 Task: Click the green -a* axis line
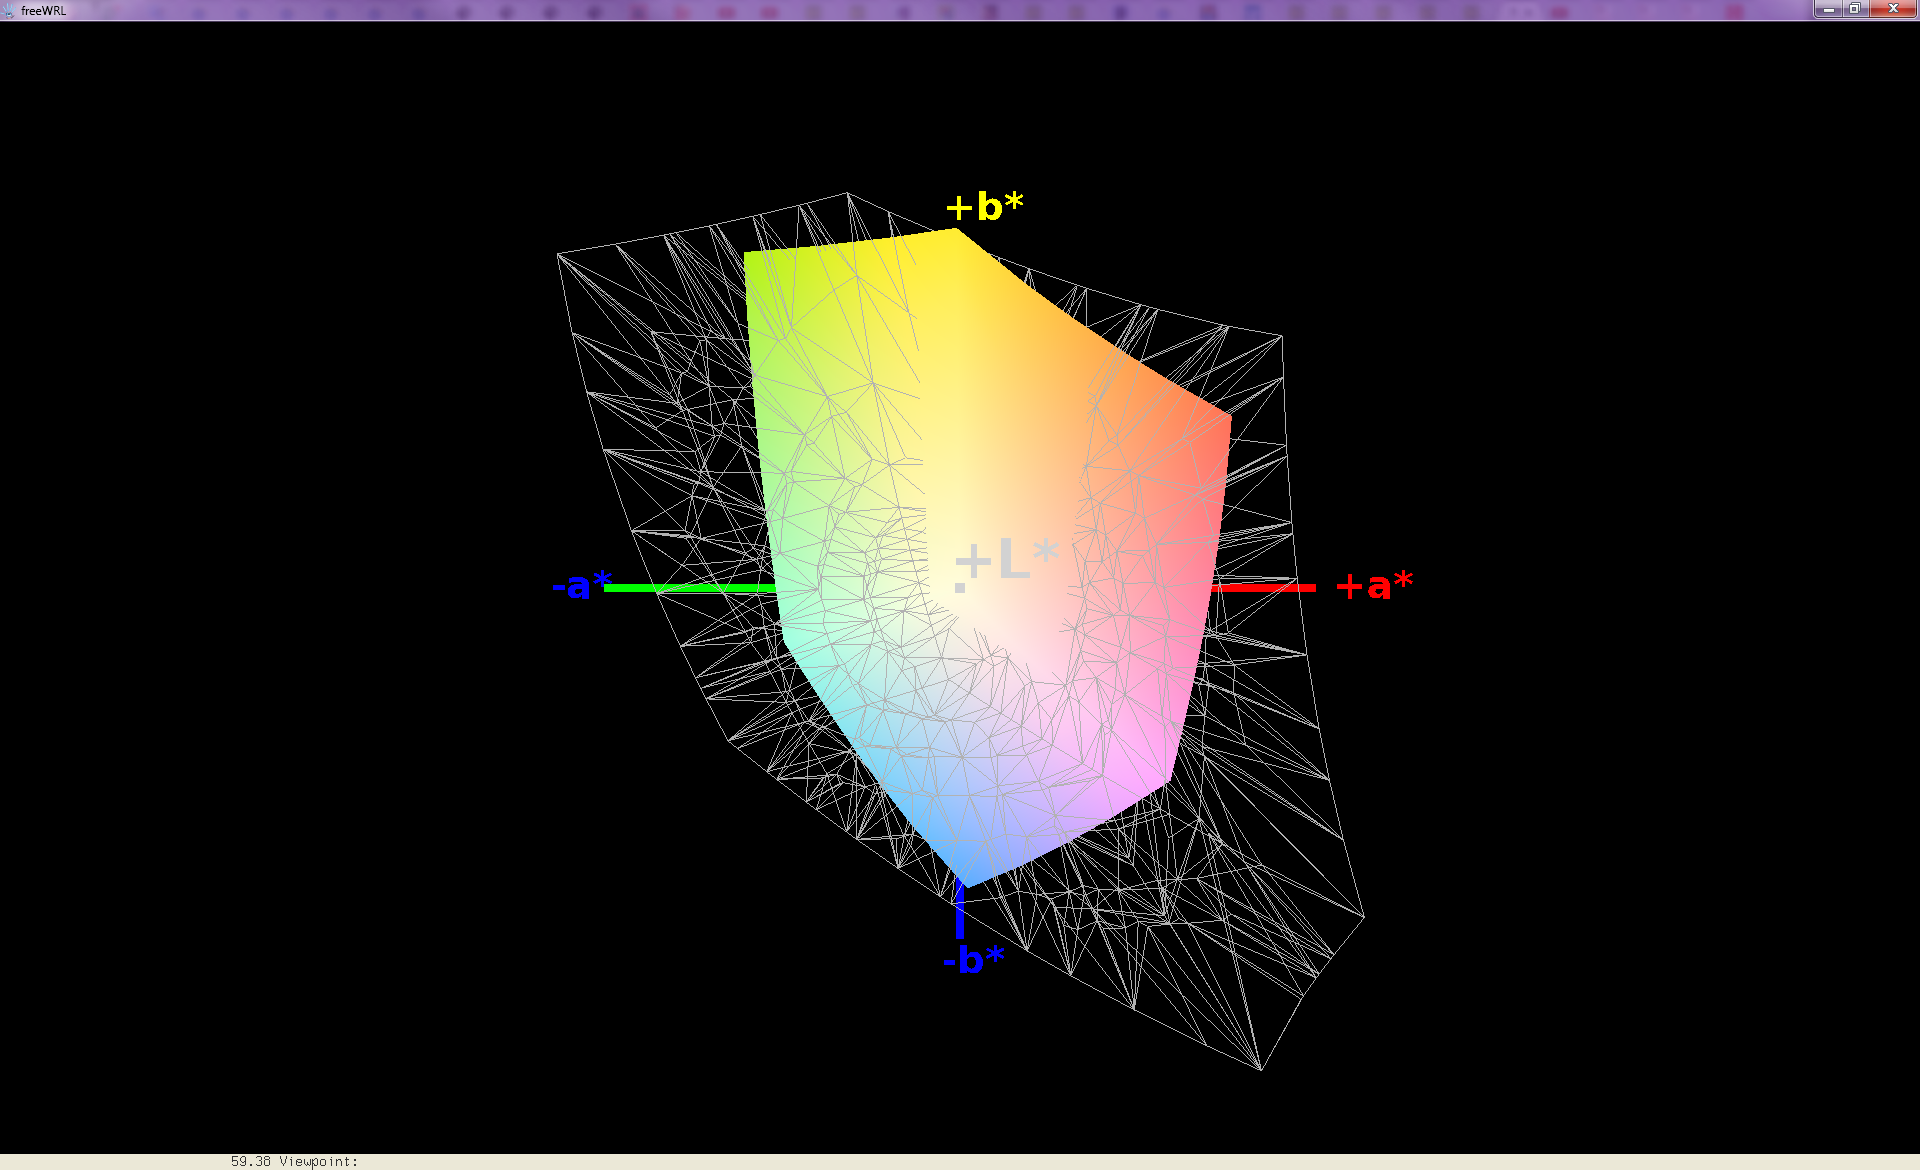click(690, 588)
